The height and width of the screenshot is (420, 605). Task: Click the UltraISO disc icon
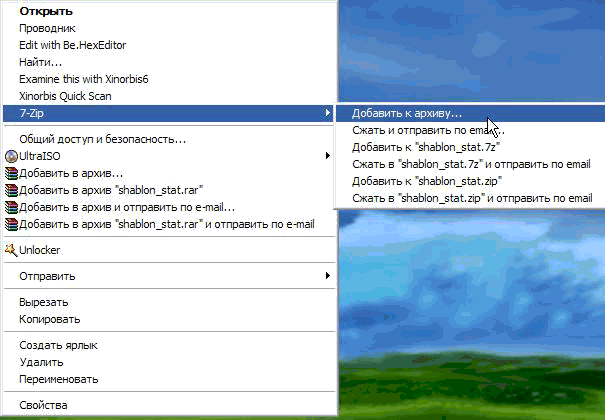coord(12,156)
